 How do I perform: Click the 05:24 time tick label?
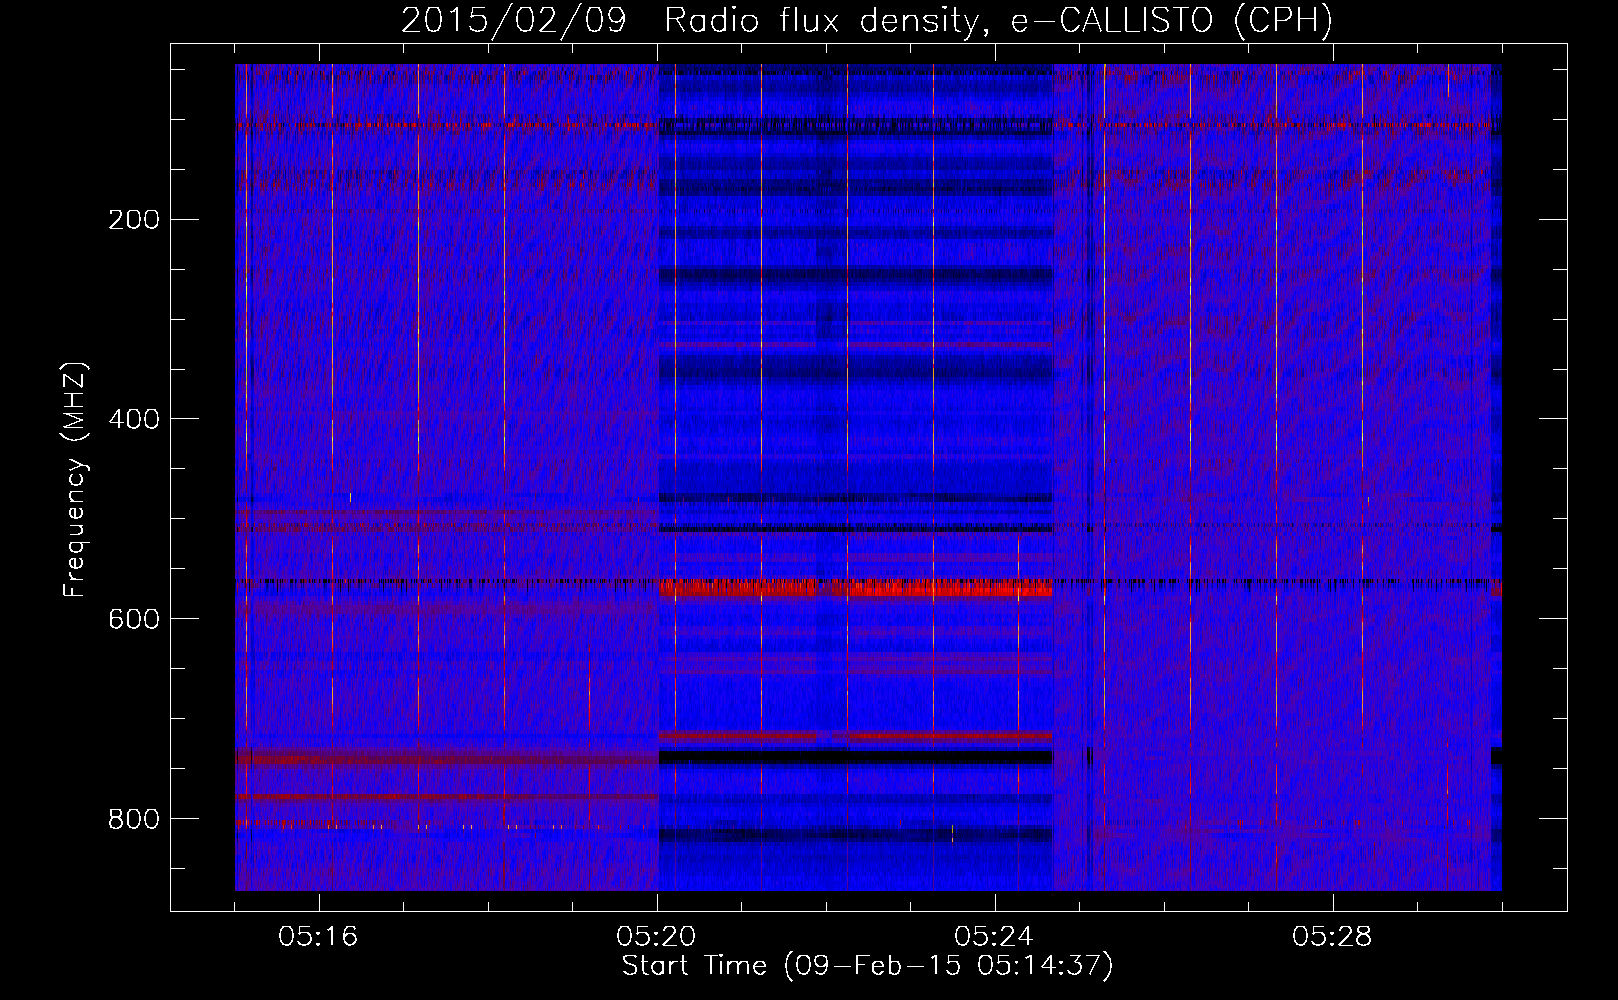pos(994,937)
